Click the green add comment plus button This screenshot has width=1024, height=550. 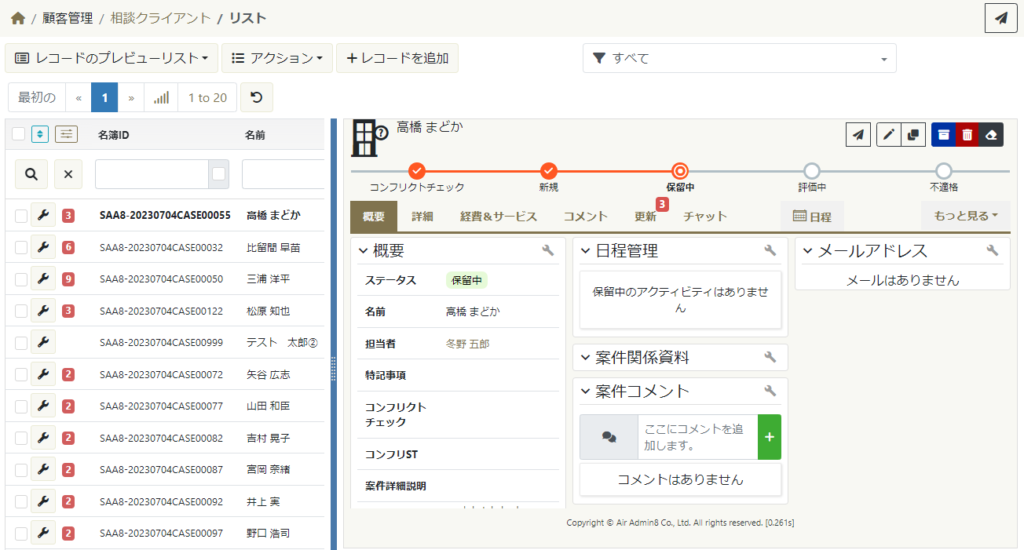coord(769,437)
